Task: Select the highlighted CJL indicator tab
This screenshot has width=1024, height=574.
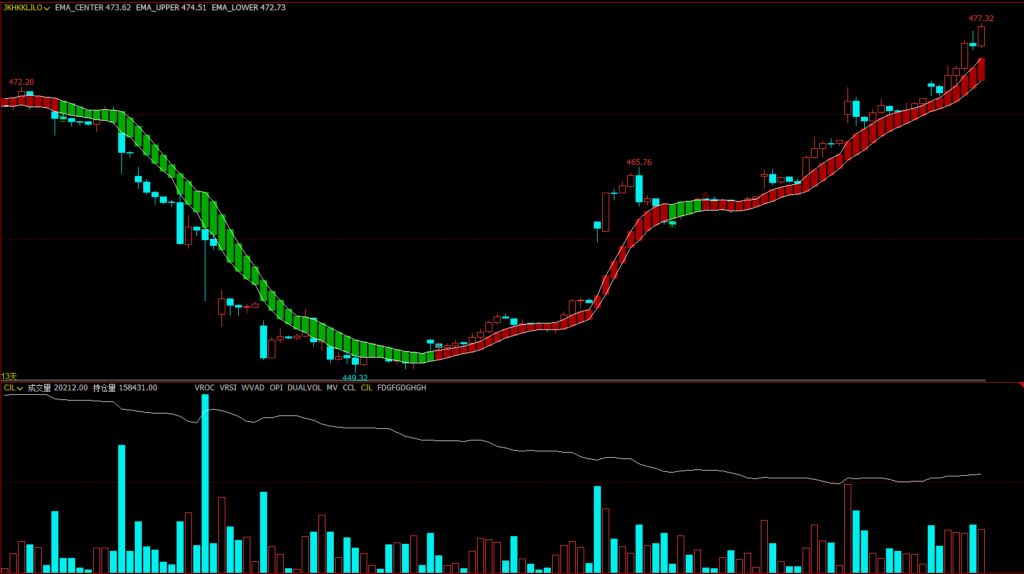Action: click(365, 387)
